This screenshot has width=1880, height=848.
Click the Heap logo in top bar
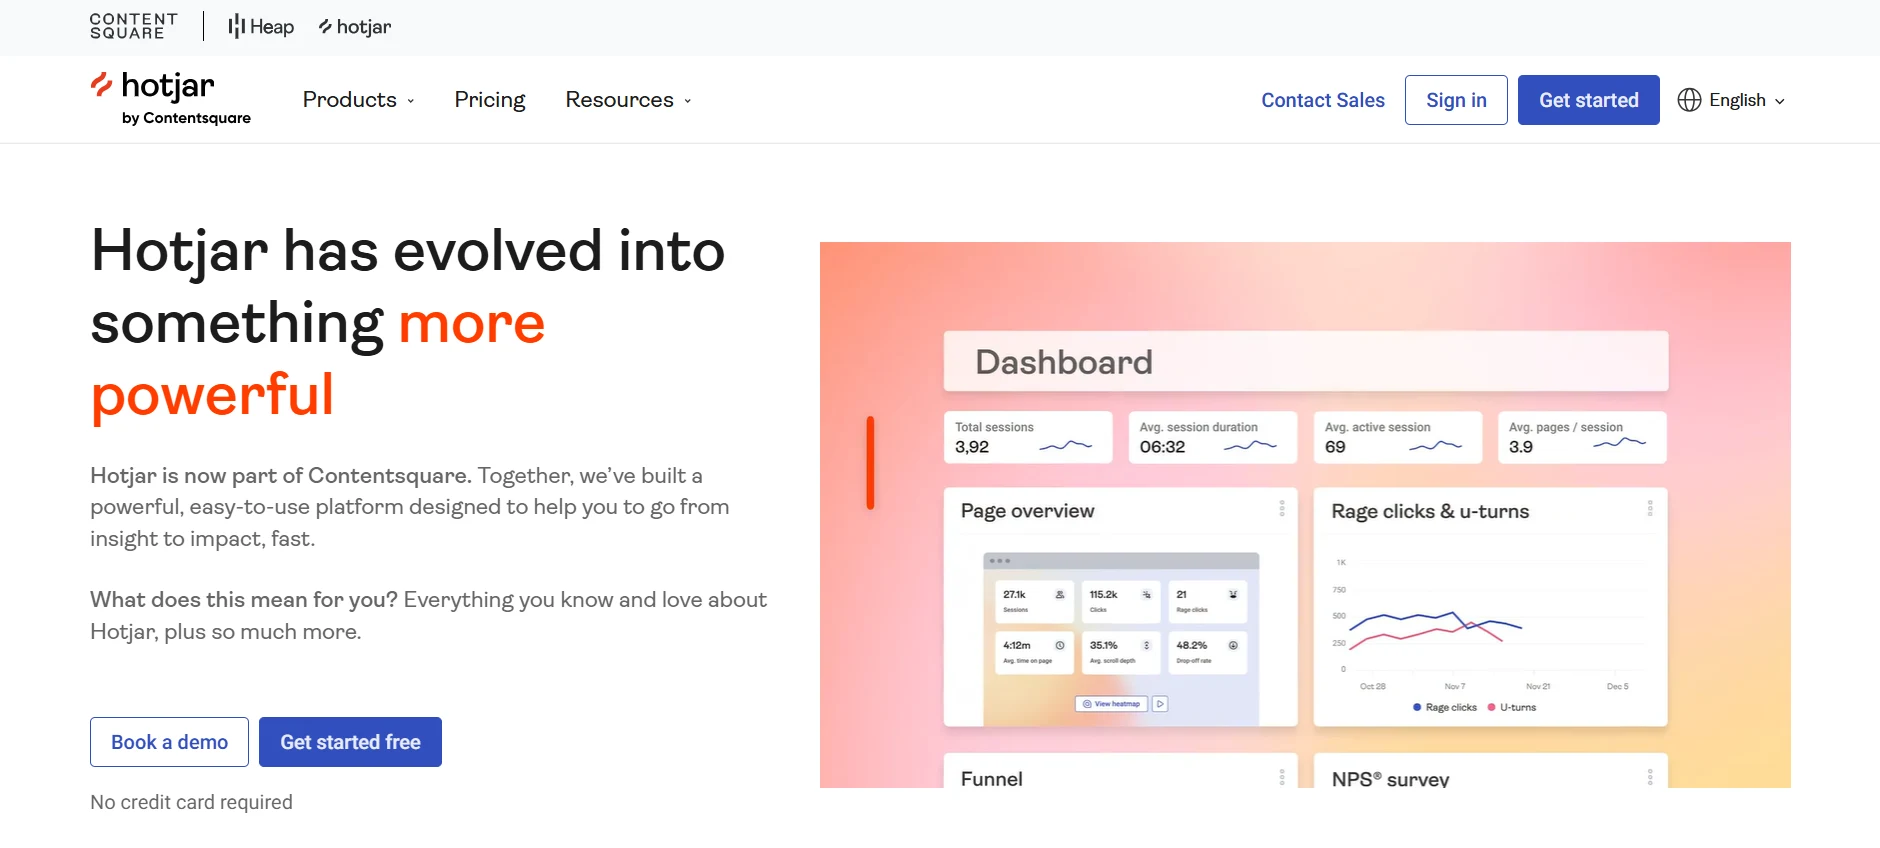[x=261, y=27]
